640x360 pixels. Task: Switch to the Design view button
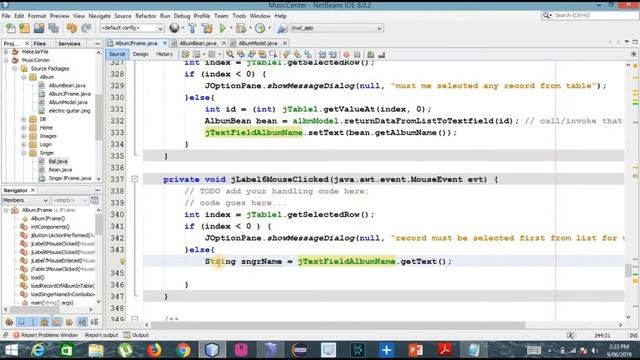click(140, 54)
